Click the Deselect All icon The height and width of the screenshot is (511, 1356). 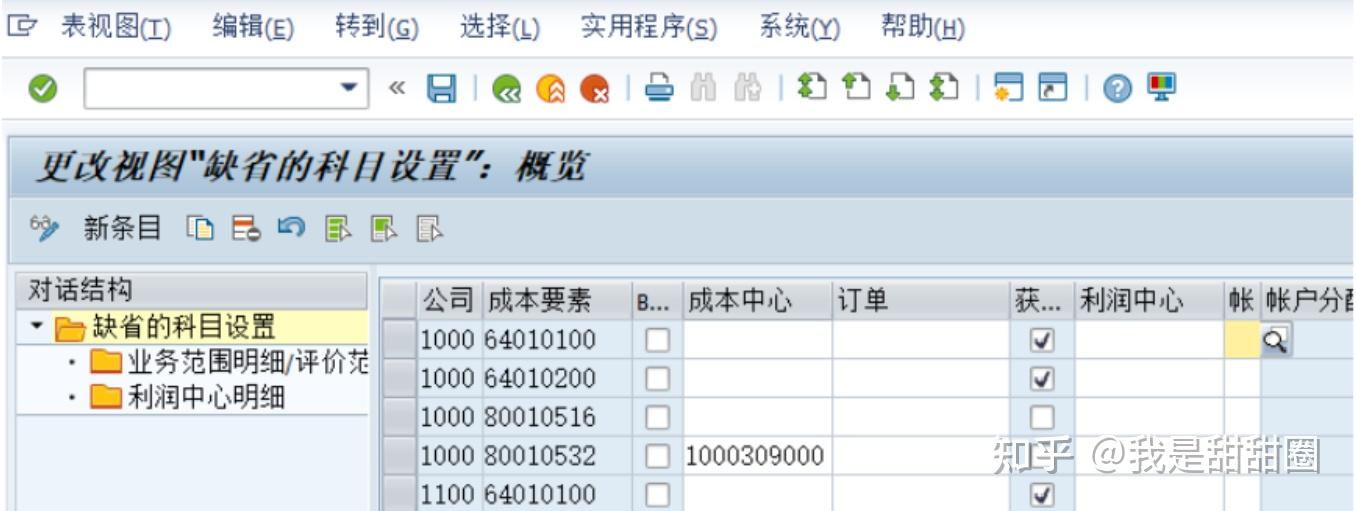coord(429,229)
